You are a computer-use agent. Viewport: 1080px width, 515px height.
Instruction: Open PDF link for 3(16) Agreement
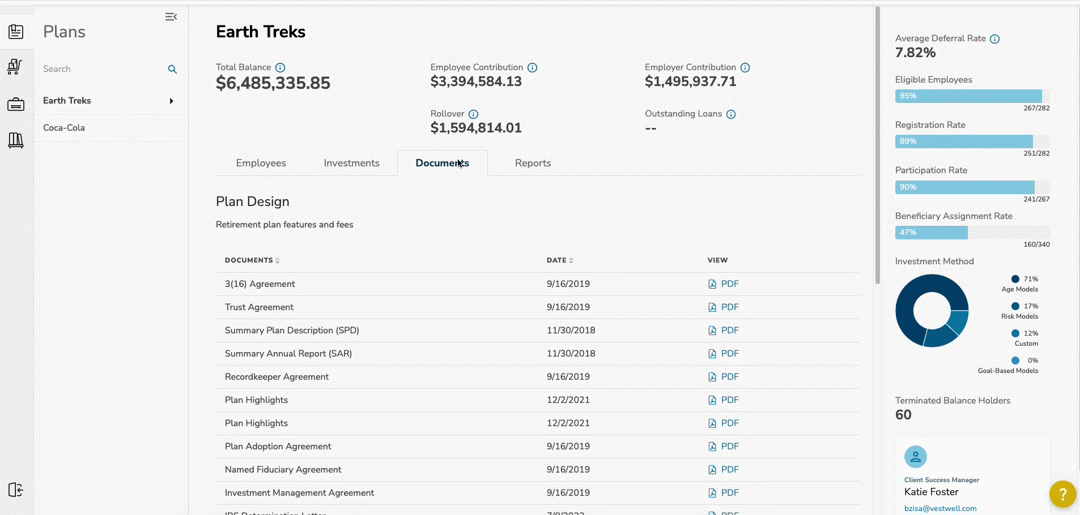tap(729, 284)
